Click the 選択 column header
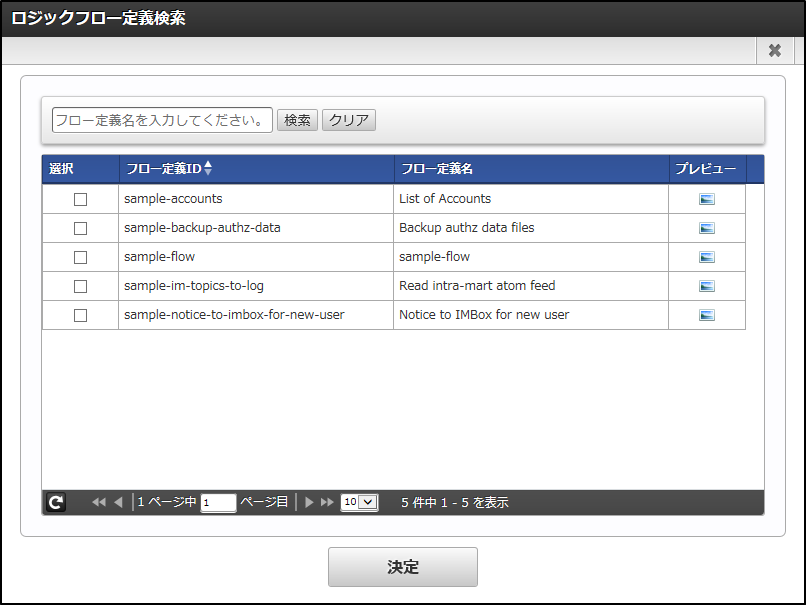This screenshot has height=605, width=806. 81,169
